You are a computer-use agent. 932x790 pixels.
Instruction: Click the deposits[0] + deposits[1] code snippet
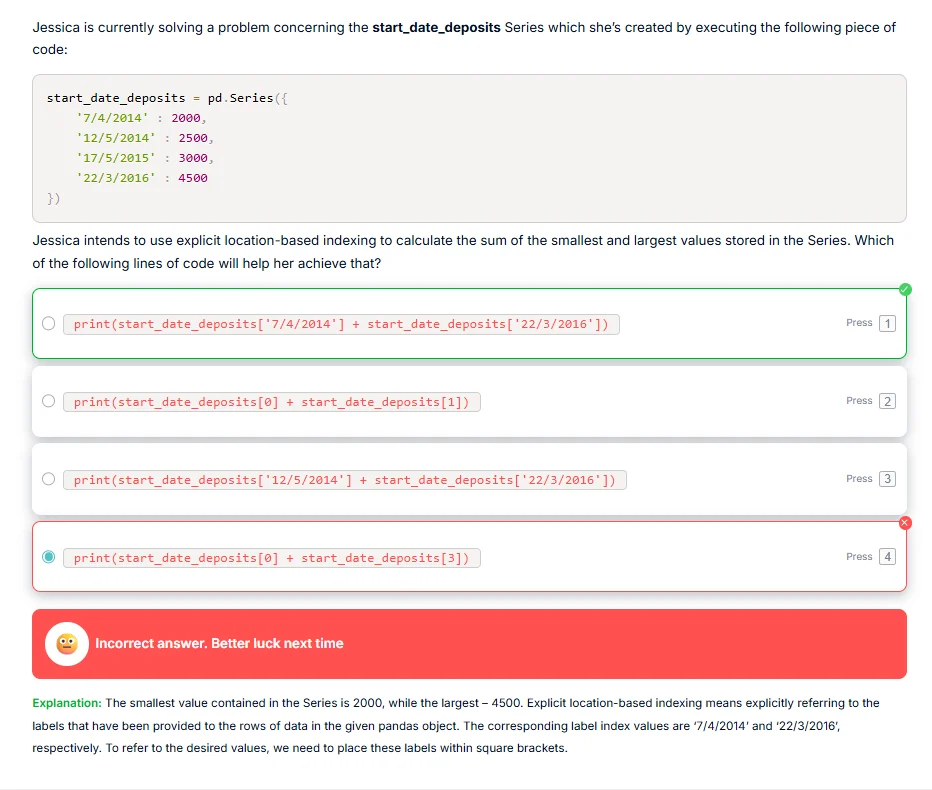(271, 402)
